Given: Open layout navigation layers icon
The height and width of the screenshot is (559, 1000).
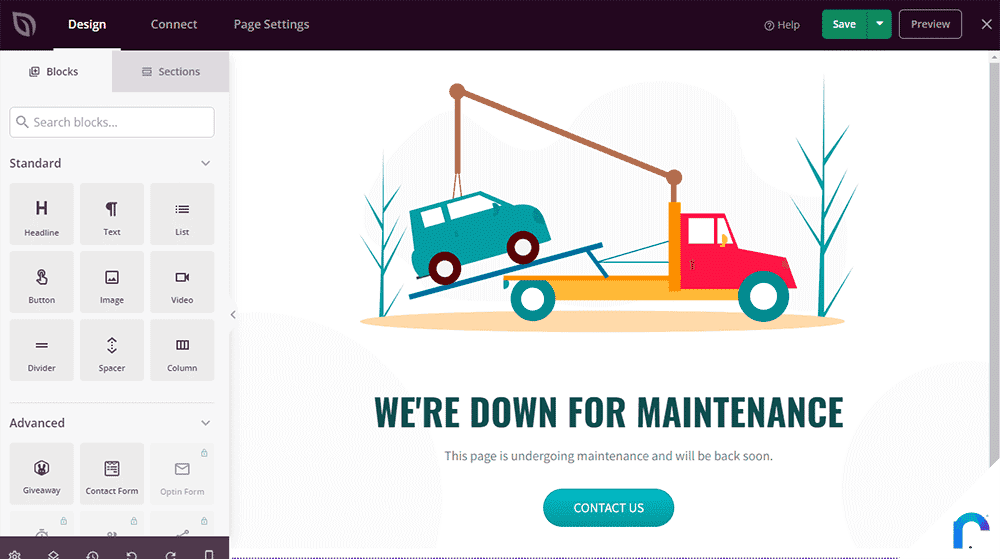Looking at the screenshot, I should point(54,555).
